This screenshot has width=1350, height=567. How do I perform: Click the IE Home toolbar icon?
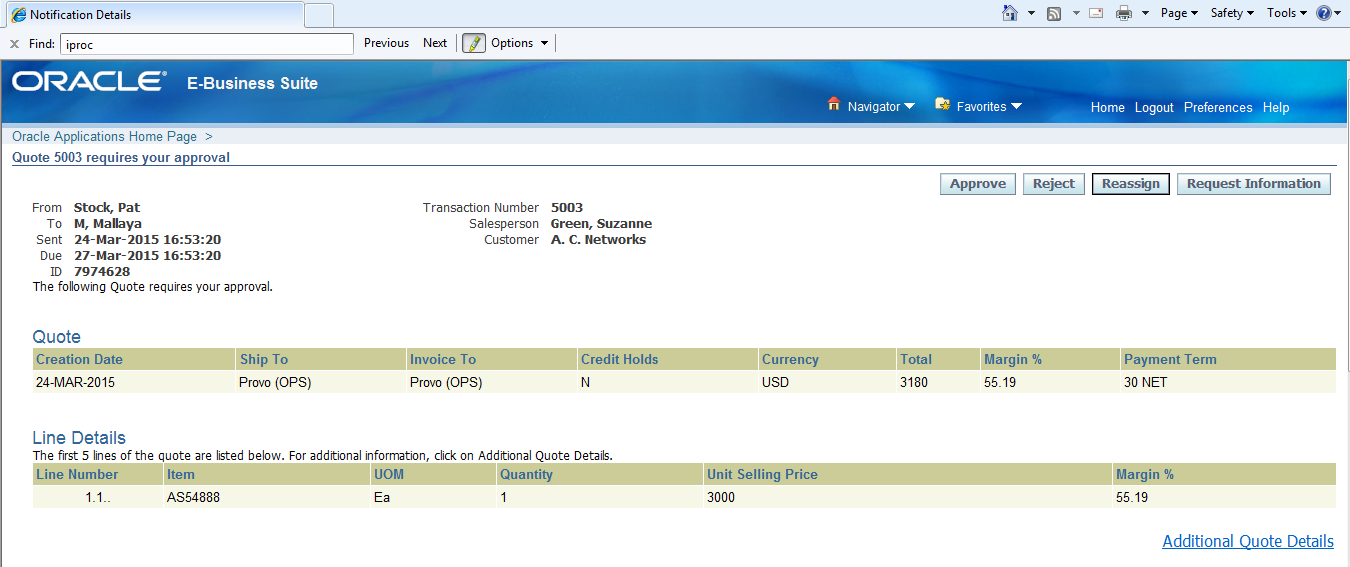[x=1010, y=13]
